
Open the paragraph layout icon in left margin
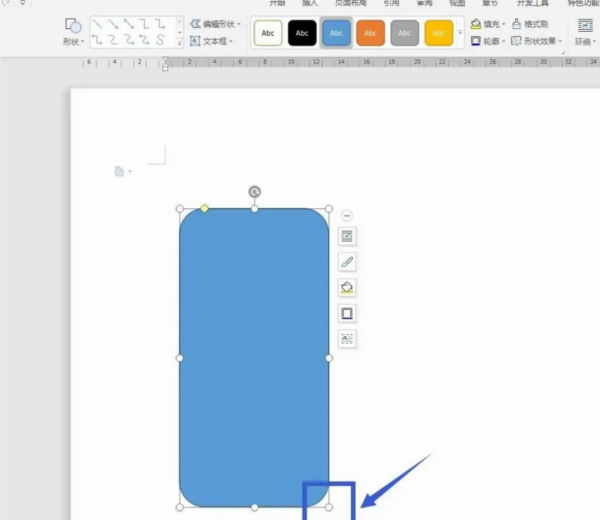coord(122,171)
